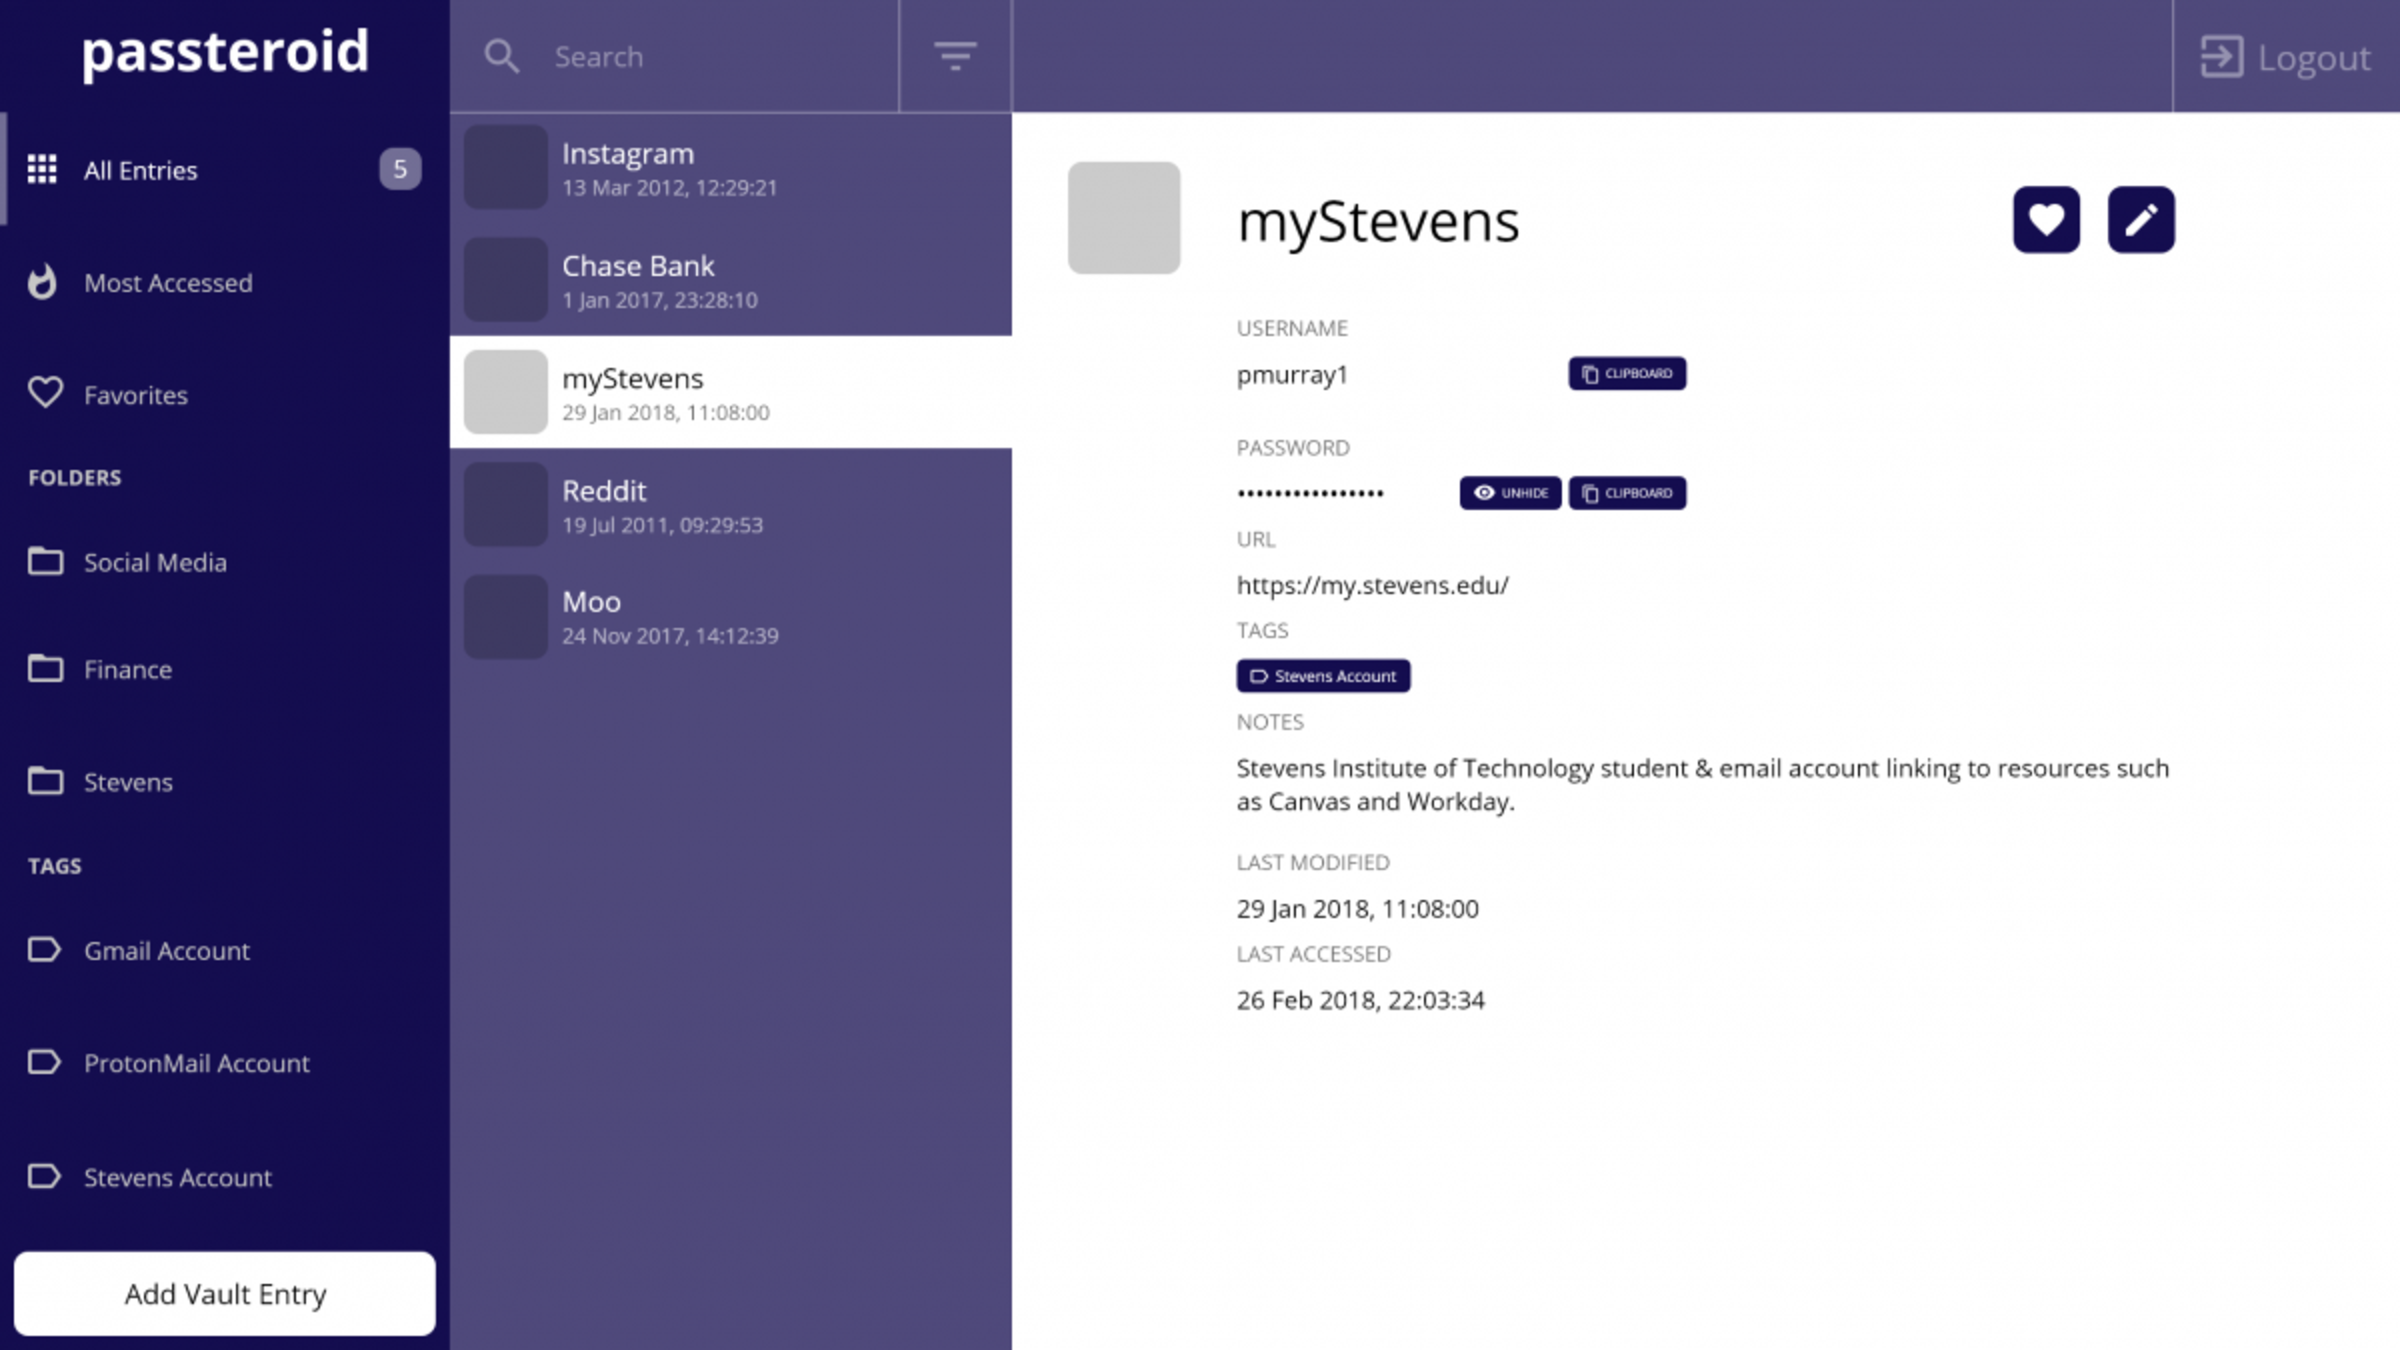Click the Stevens Account tag chip

[1323, 676]
